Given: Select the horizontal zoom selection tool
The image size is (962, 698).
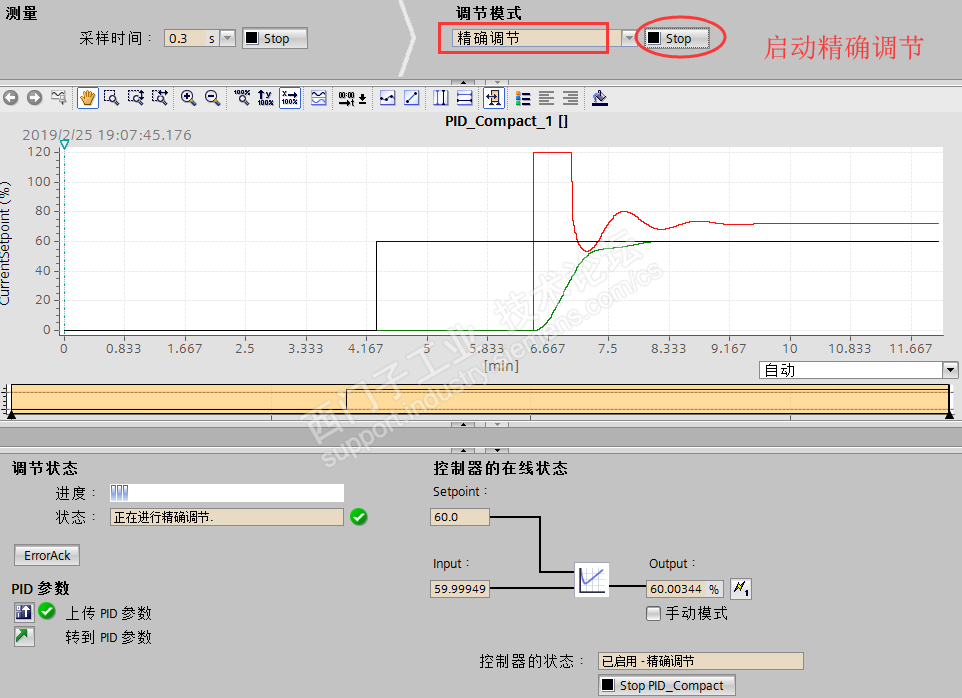Looking at the screenshot, I should [160, 98].
